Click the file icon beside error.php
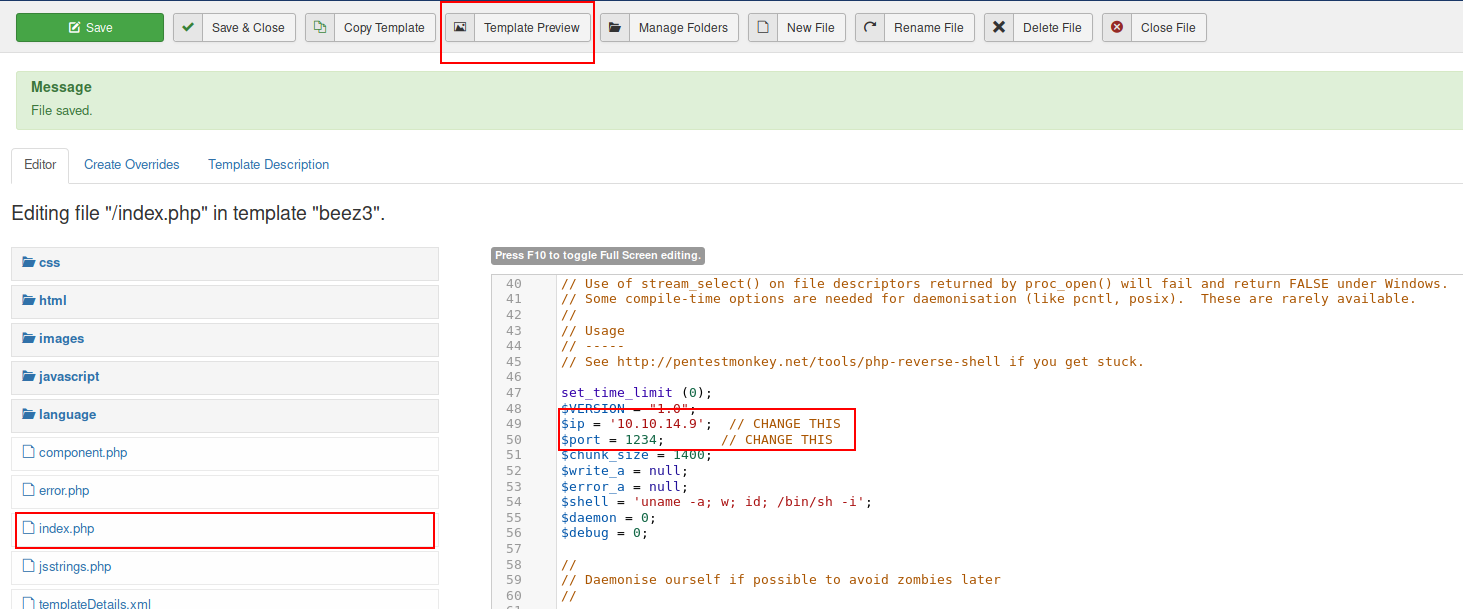The height and width of the screenshot is (609, 1463). pyautogui.click(x=29, y=491)
